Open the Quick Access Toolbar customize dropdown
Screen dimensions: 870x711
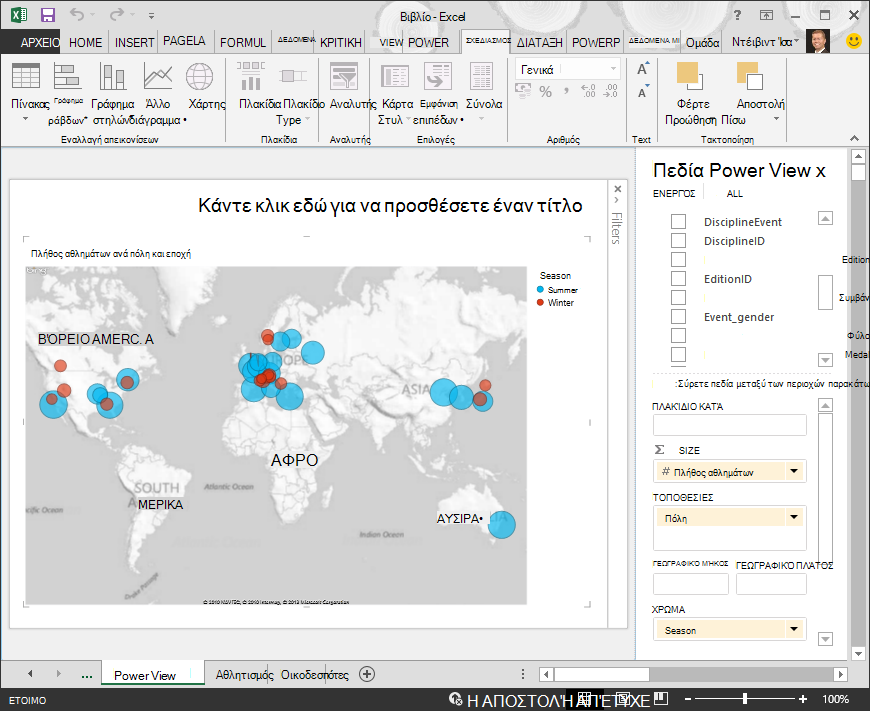coord(151,16)
